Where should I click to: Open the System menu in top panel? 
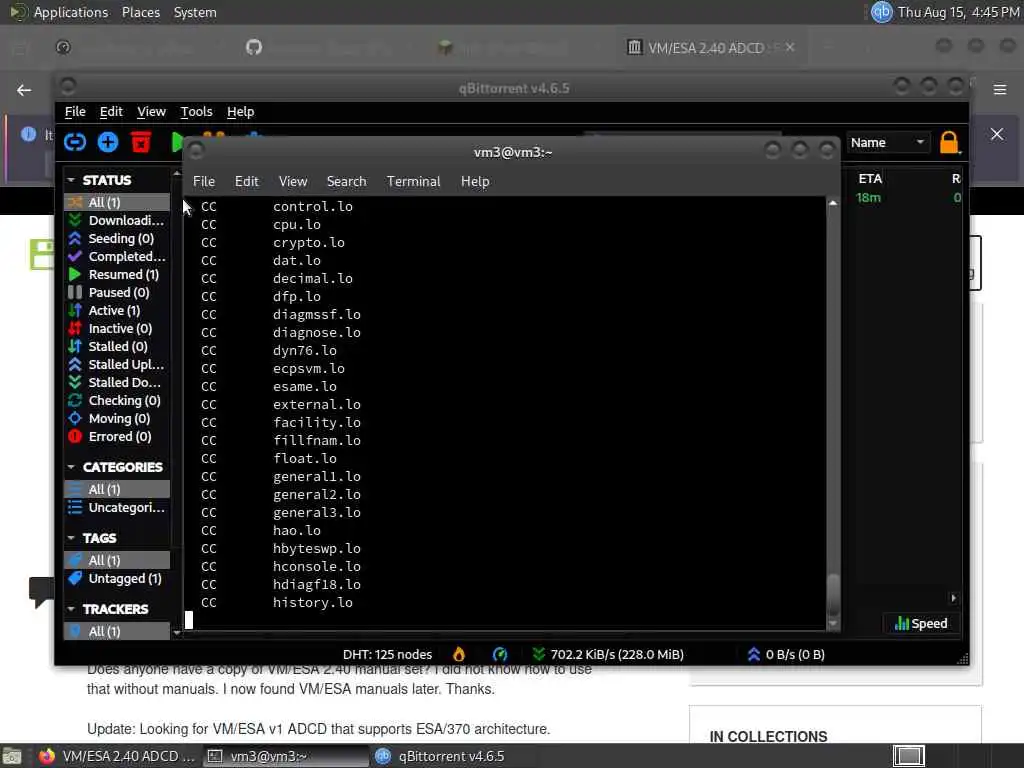pyautogui.click(x=195, y=12)
